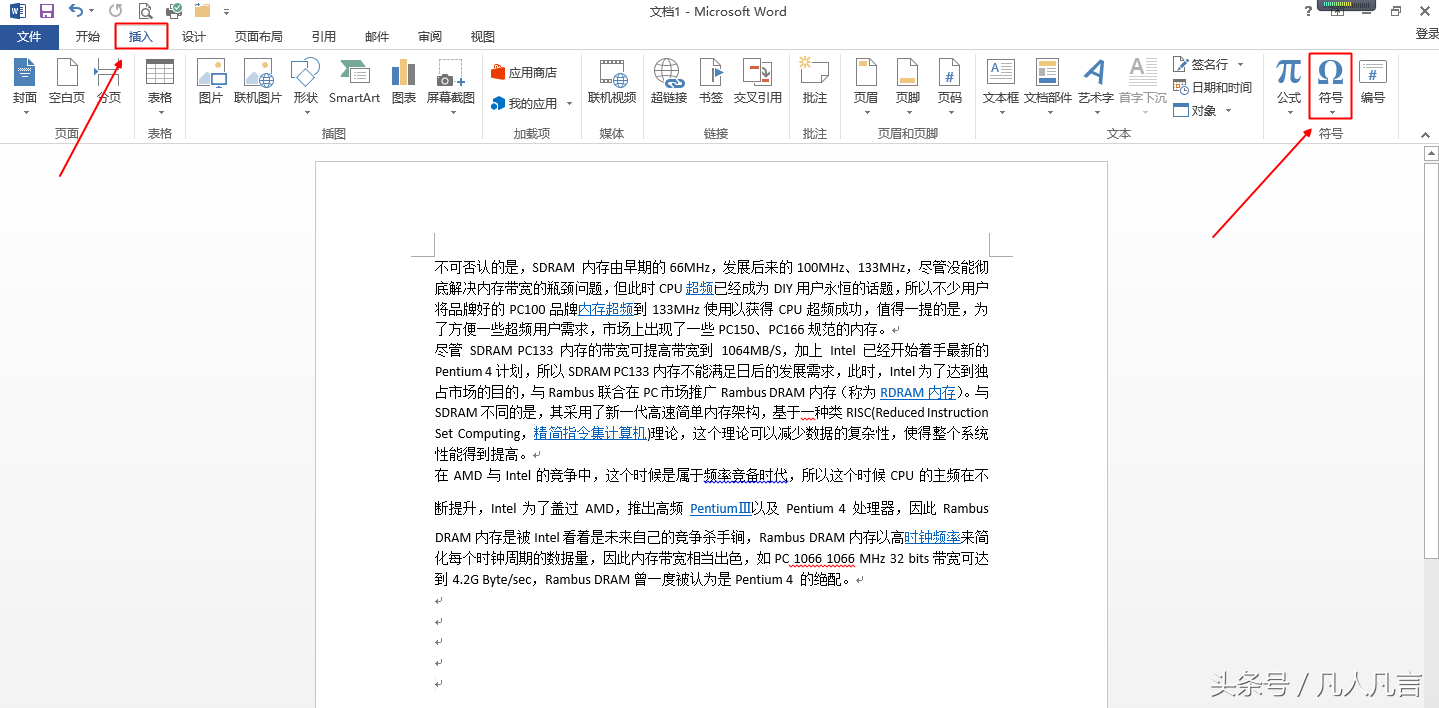Image resolution: width=1439 pixels, height=708 pixels.
Task: Insert a bookmark with 书签
Action: [711, 81]
